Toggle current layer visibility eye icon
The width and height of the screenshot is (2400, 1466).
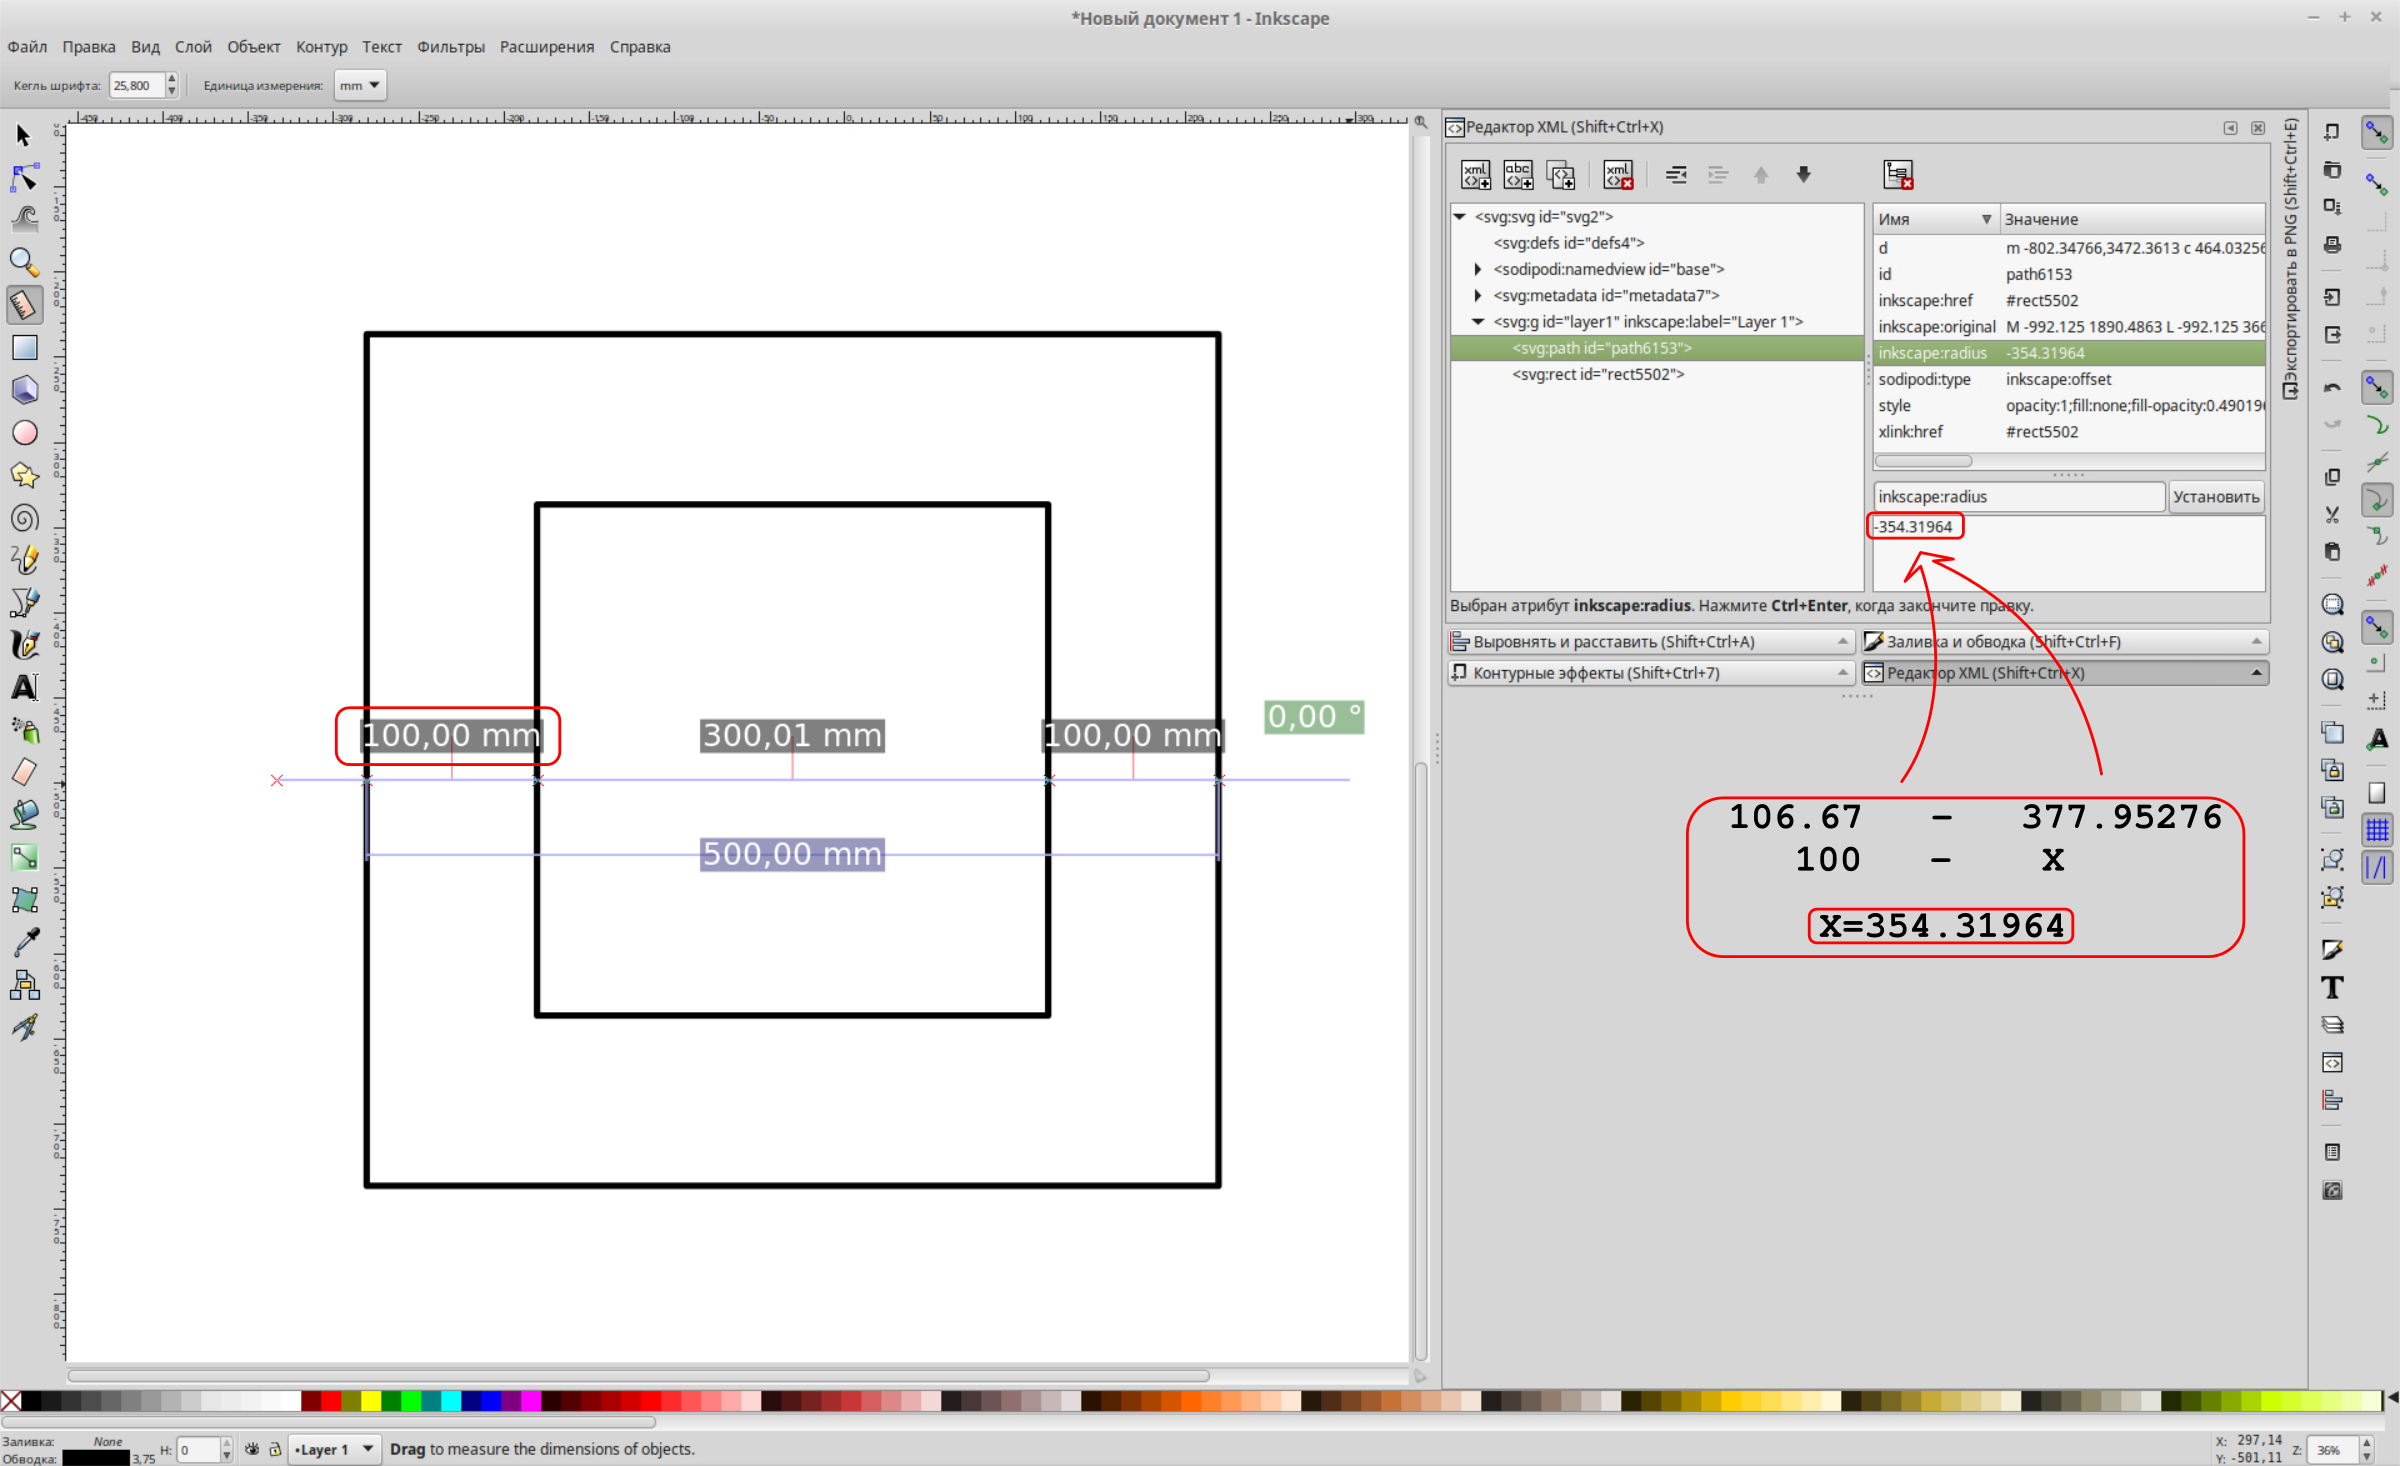(252, 1449)
